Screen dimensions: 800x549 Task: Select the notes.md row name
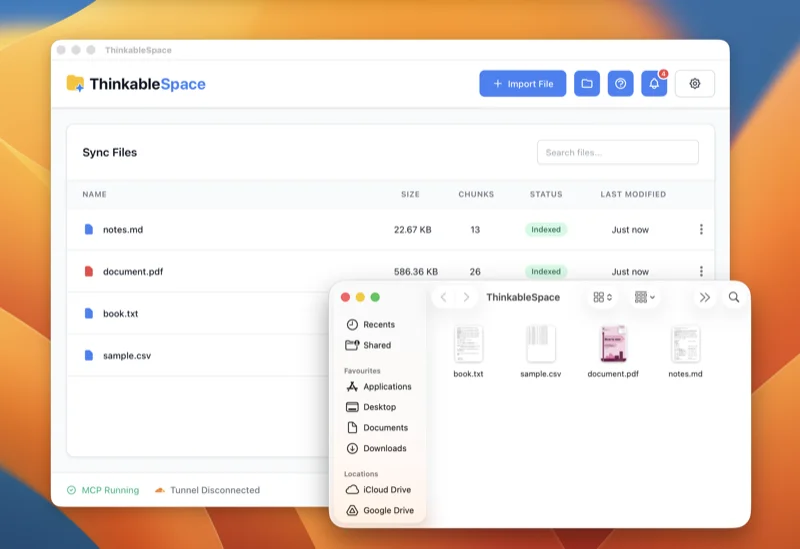[x=123, y=230]
